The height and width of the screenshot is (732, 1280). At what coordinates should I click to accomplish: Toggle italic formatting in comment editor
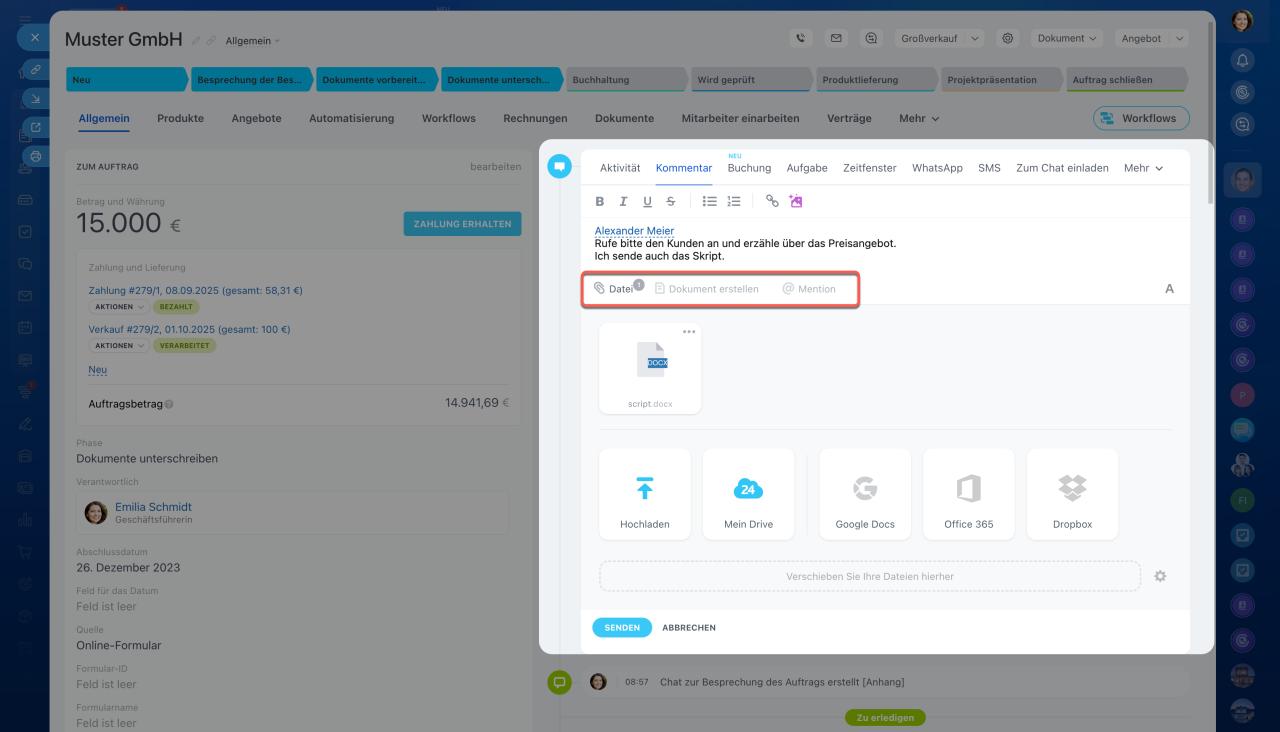click(x=623, y=201)
